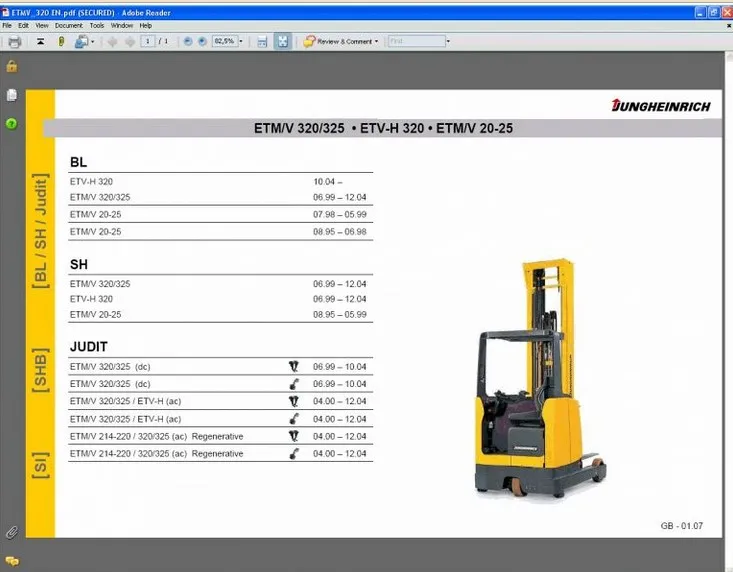Click the hide toolbars icon
The height and width of the screenshot is (572, 733).
coord(41,42)
